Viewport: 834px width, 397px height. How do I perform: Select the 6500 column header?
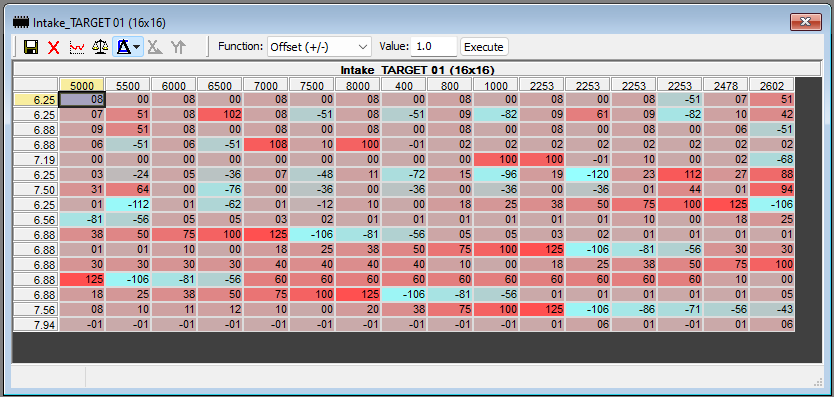tap(220, 85)
